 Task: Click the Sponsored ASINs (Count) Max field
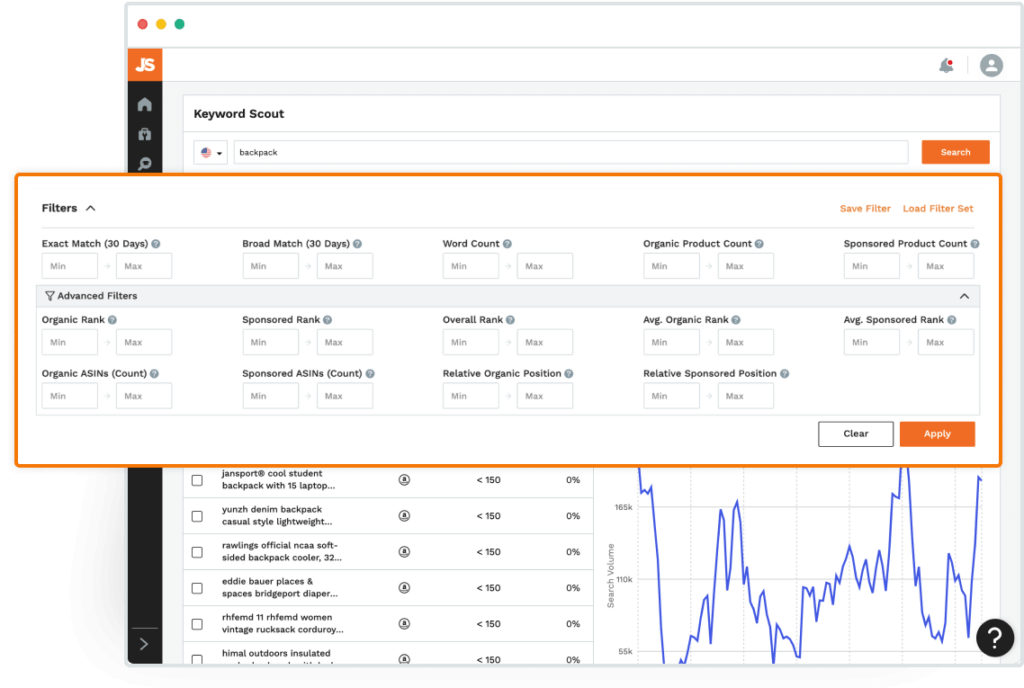pyautogui.click(x=345, y=396)
